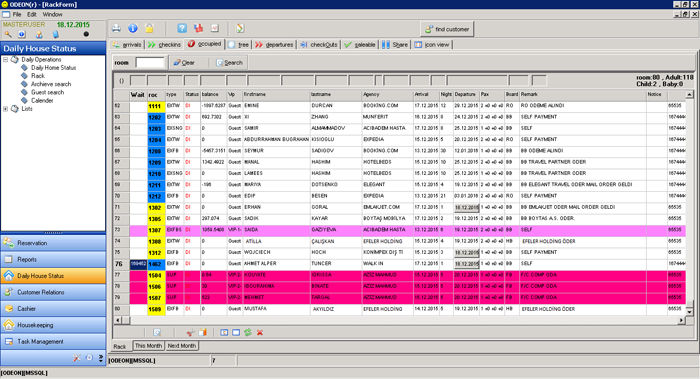Open the Reports sidebar section
This screenshot has width=700, height=379.
click(53, 259)
